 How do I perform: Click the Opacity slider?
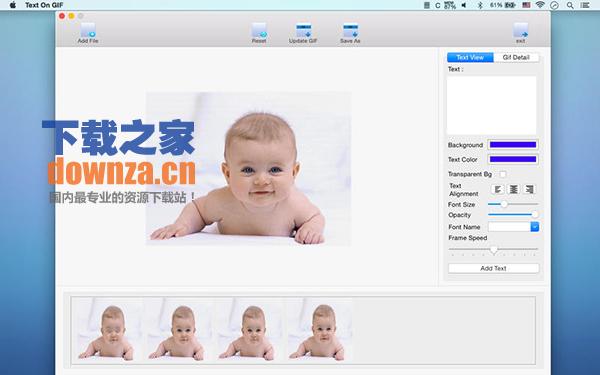(513, 215)
